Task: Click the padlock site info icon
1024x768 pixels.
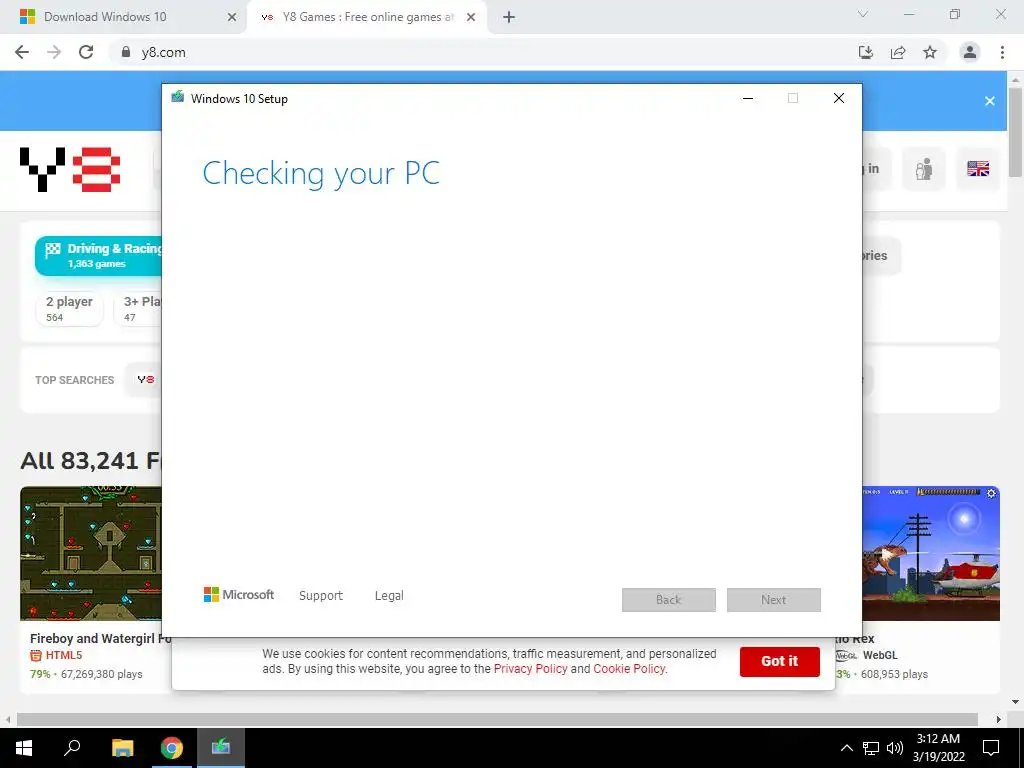Action: coord(126,52)
